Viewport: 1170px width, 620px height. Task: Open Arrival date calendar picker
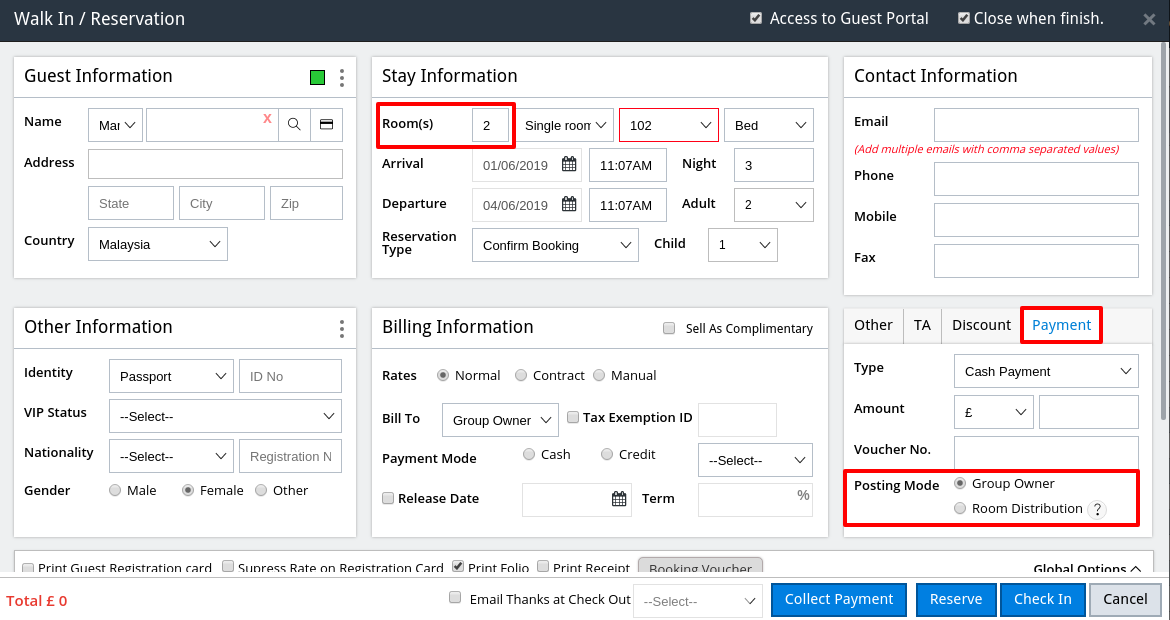[x=569, y=164]
